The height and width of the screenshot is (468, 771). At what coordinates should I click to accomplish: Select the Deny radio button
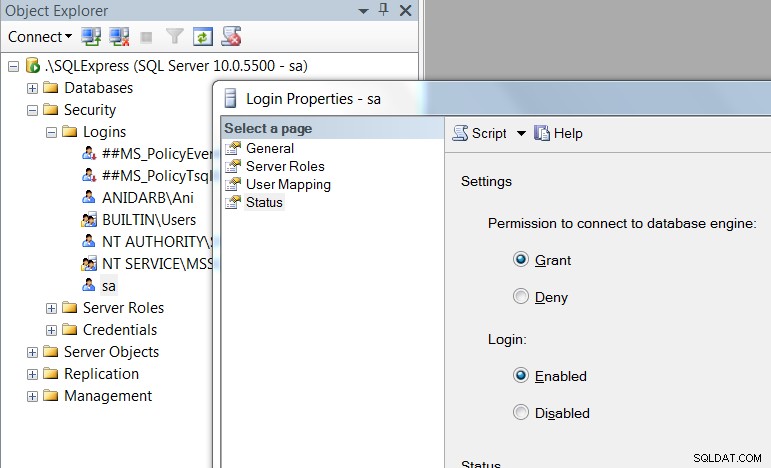tap(521, 296)
